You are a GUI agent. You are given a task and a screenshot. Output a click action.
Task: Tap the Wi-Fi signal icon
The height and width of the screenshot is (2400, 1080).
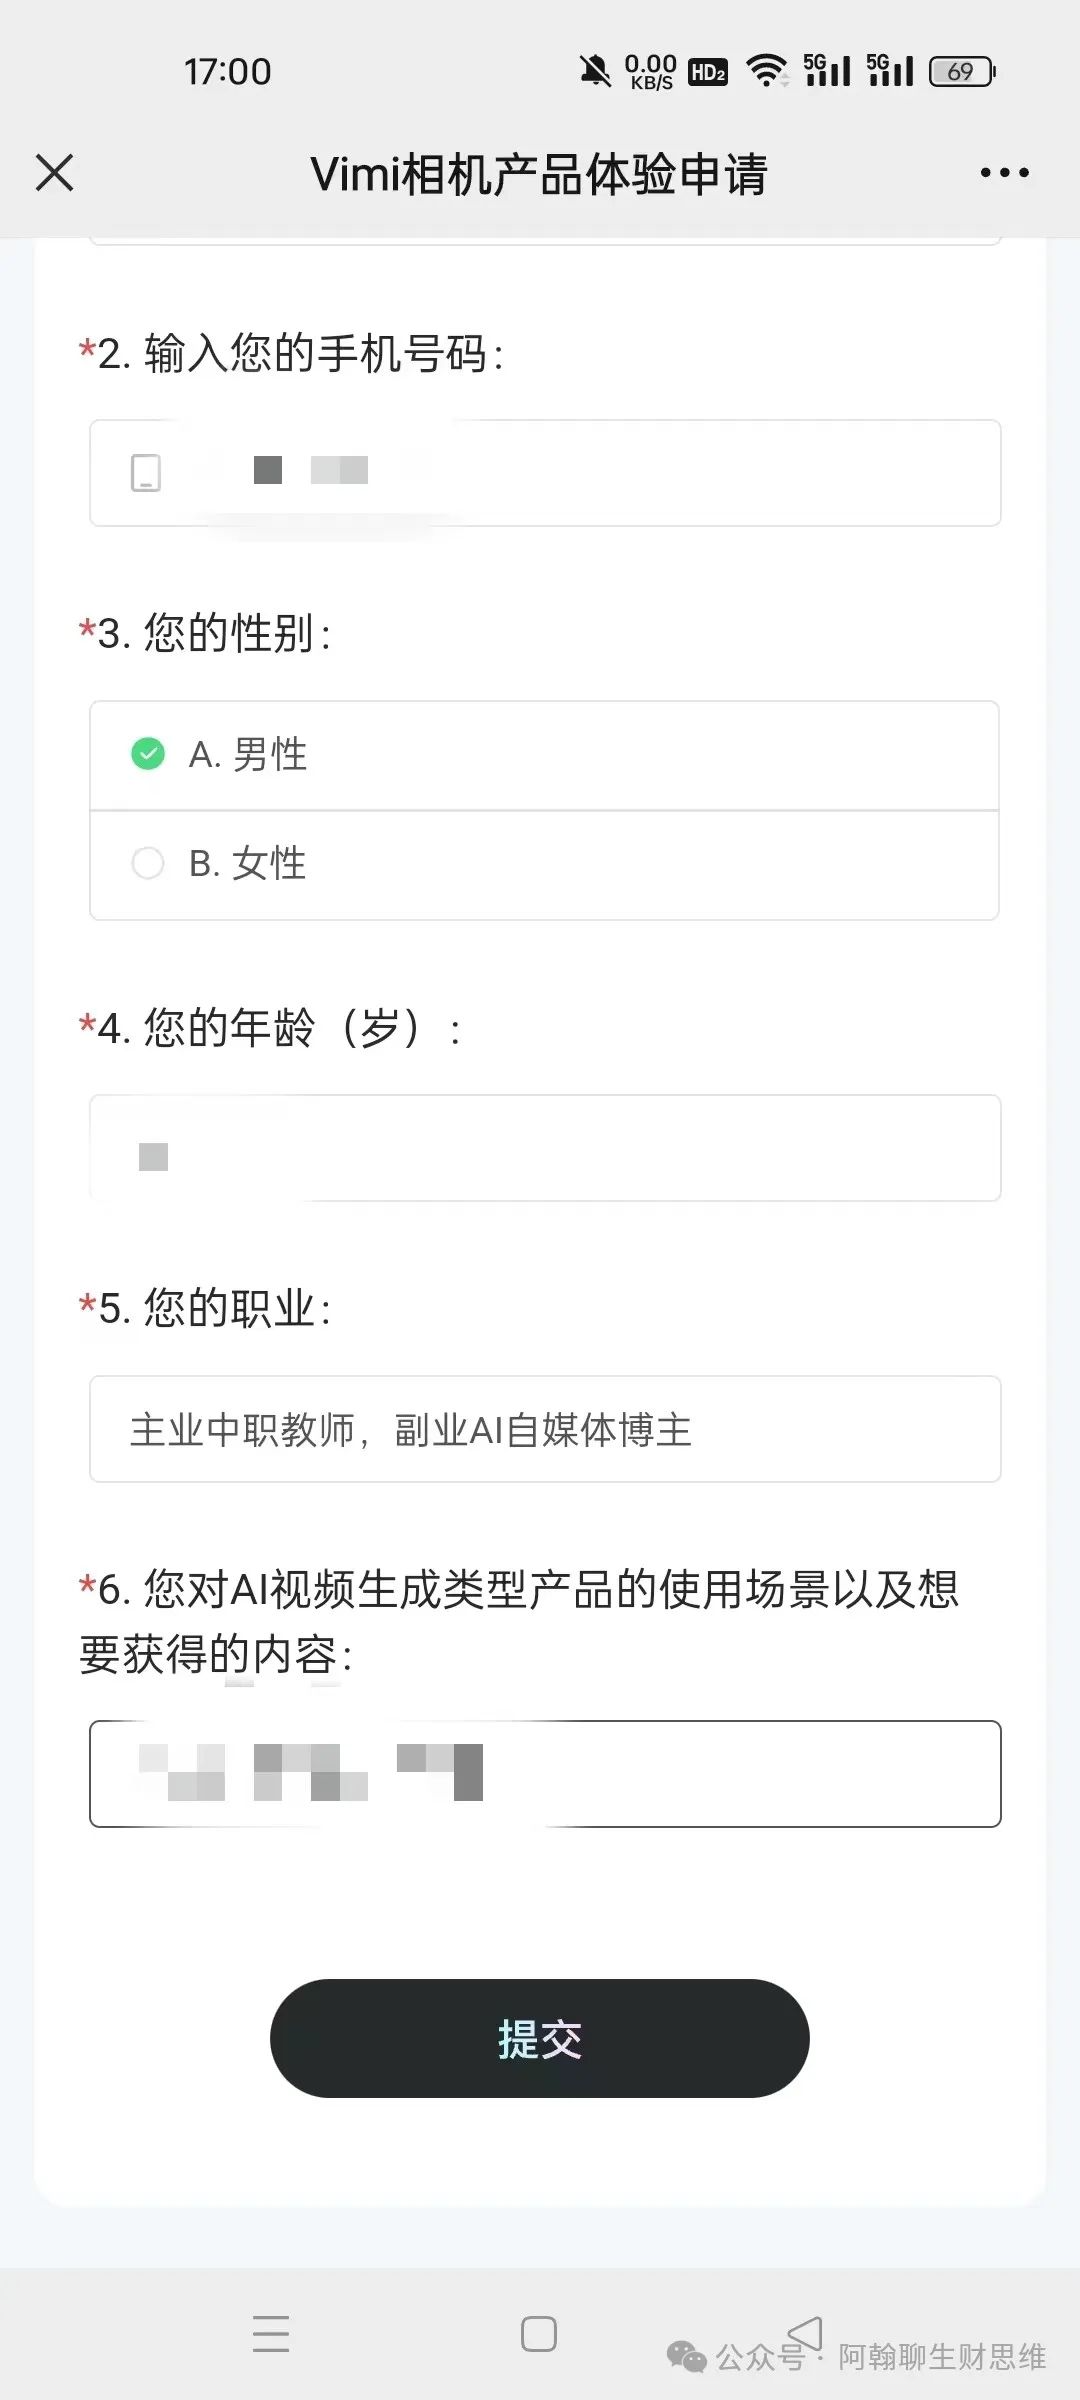[x=767, y=71]
